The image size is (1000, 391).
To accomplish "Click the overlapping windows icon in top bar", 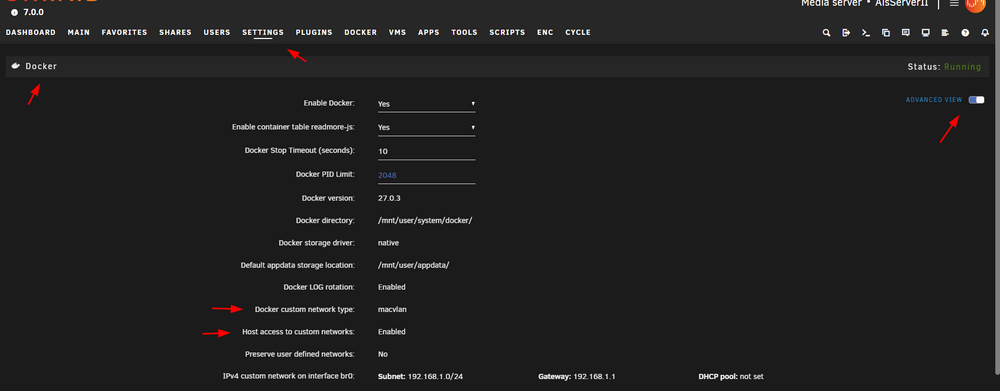I will pyautogui.click(x=886, y=33).
